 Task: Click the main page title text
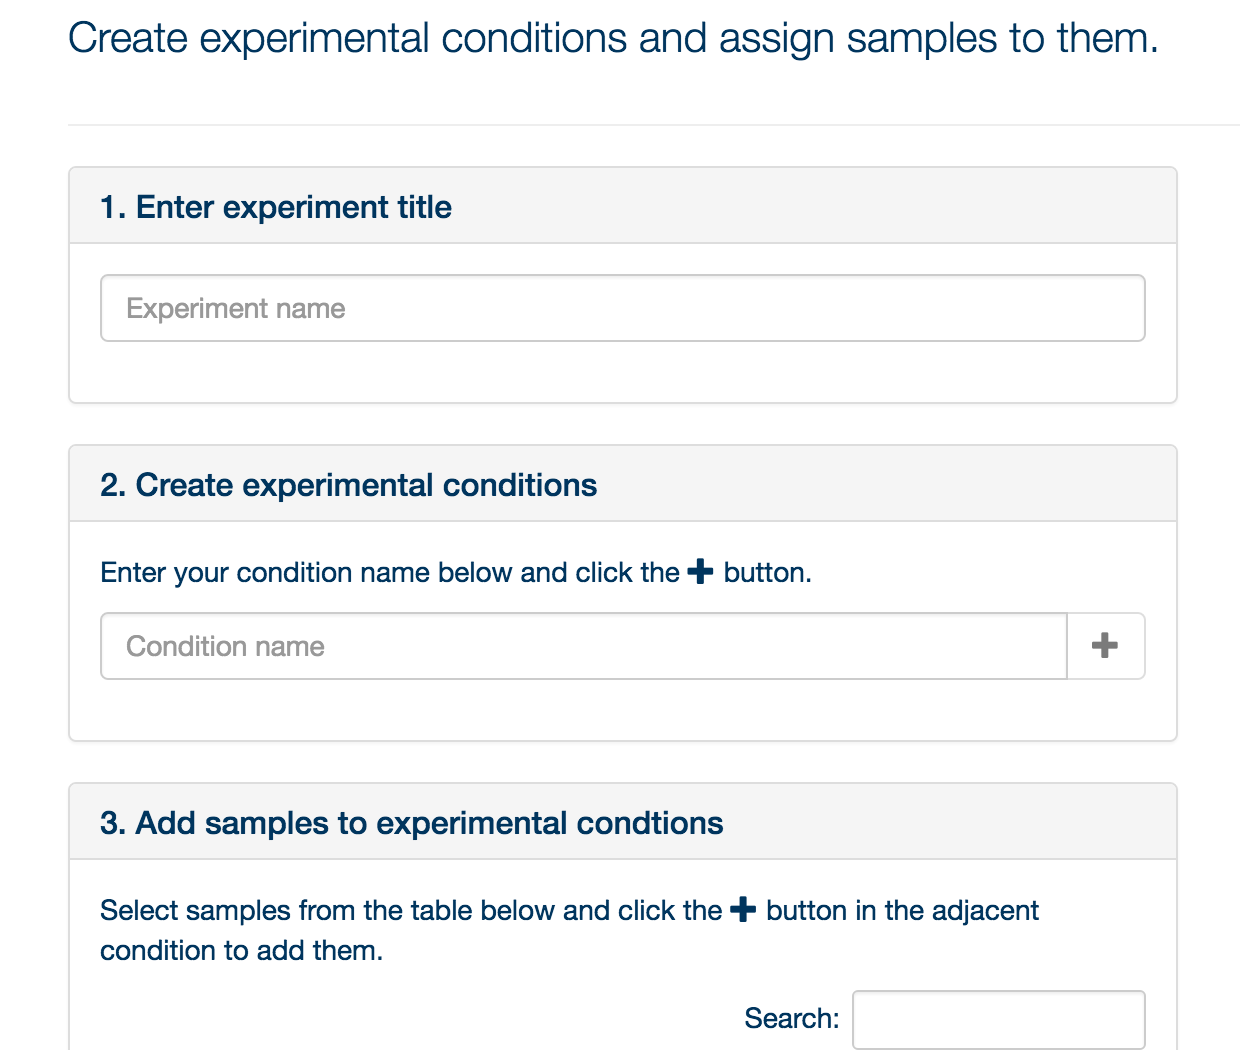pos(613,39)
